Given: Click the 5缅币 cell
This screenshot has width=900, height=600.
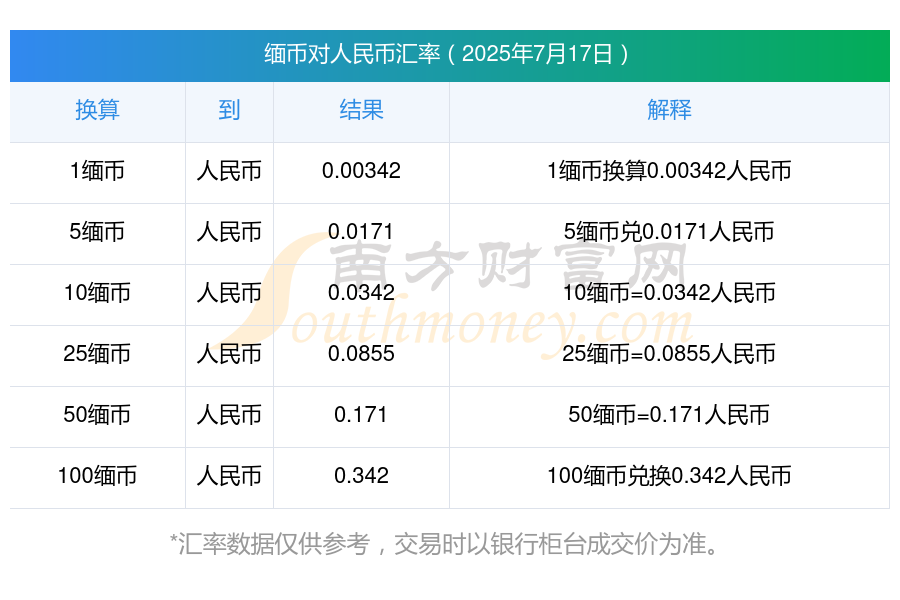Looking at the screenshot, I should 98,232.
